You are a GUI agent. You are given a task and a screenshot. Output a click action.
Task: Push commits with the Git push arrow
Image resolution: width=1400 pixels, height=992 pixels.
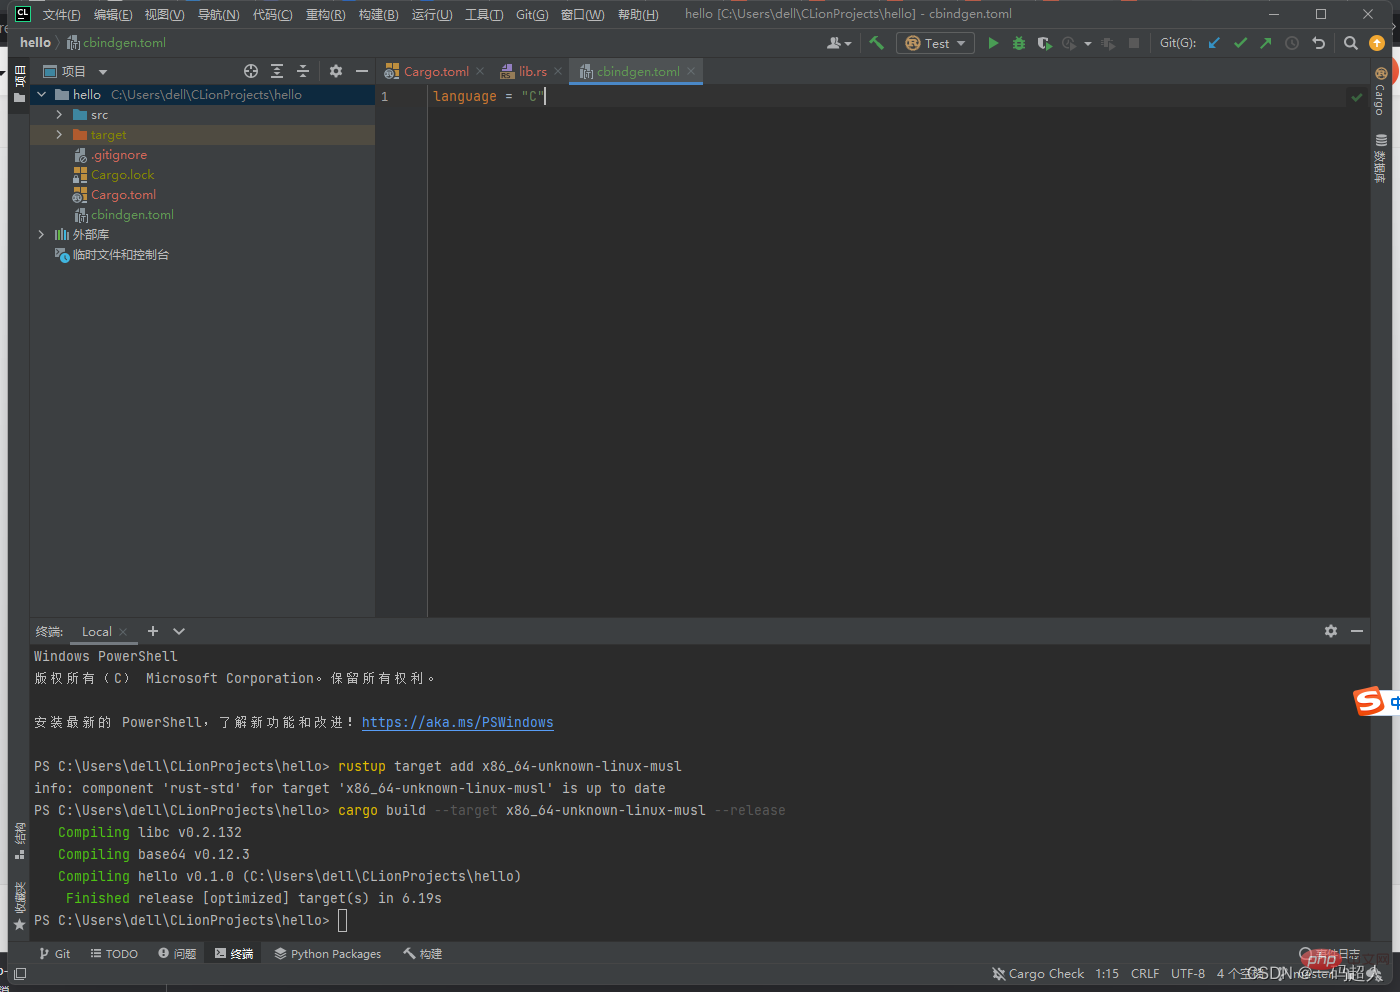1266,43
